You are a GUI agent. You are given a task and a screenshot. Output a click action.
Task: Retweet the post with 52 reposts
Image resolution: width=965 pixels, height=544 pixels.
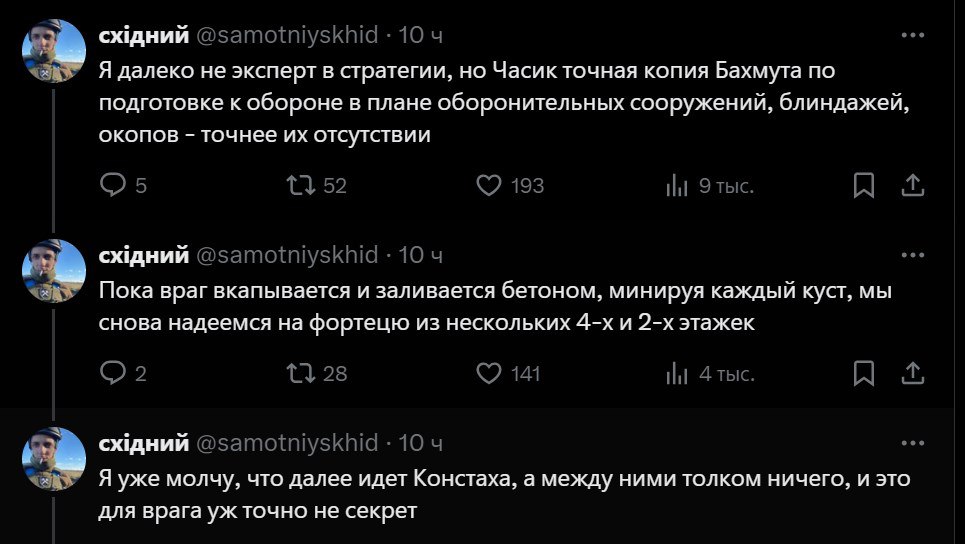coord(299,185)
